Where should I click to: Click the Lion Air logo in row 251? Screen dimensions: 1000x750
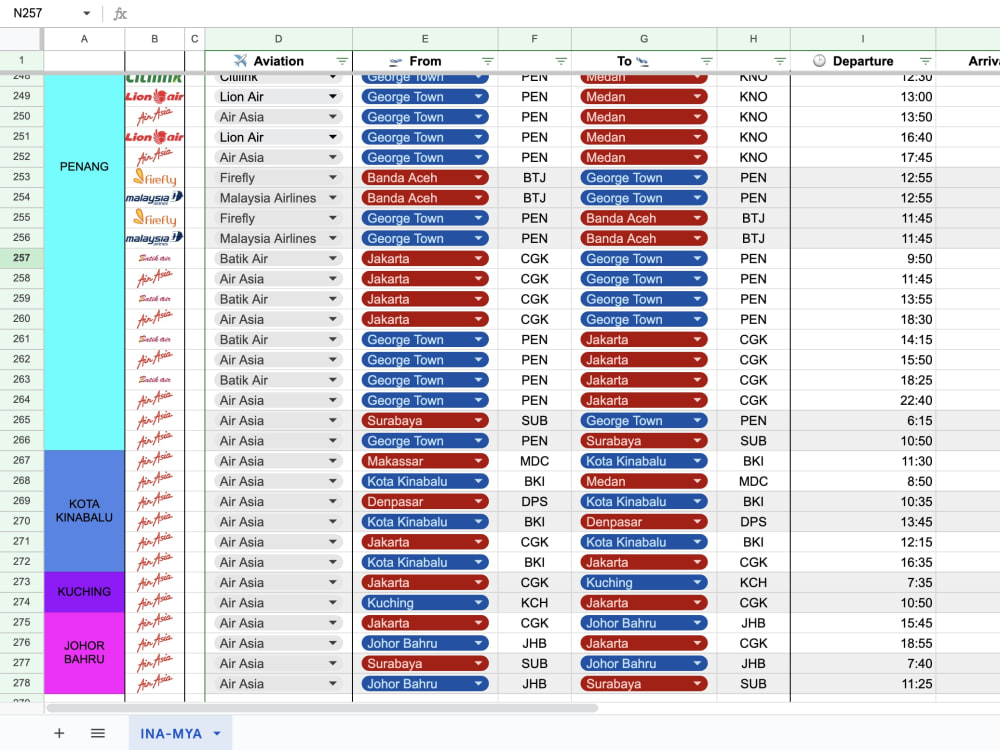[x=154, y=137]
